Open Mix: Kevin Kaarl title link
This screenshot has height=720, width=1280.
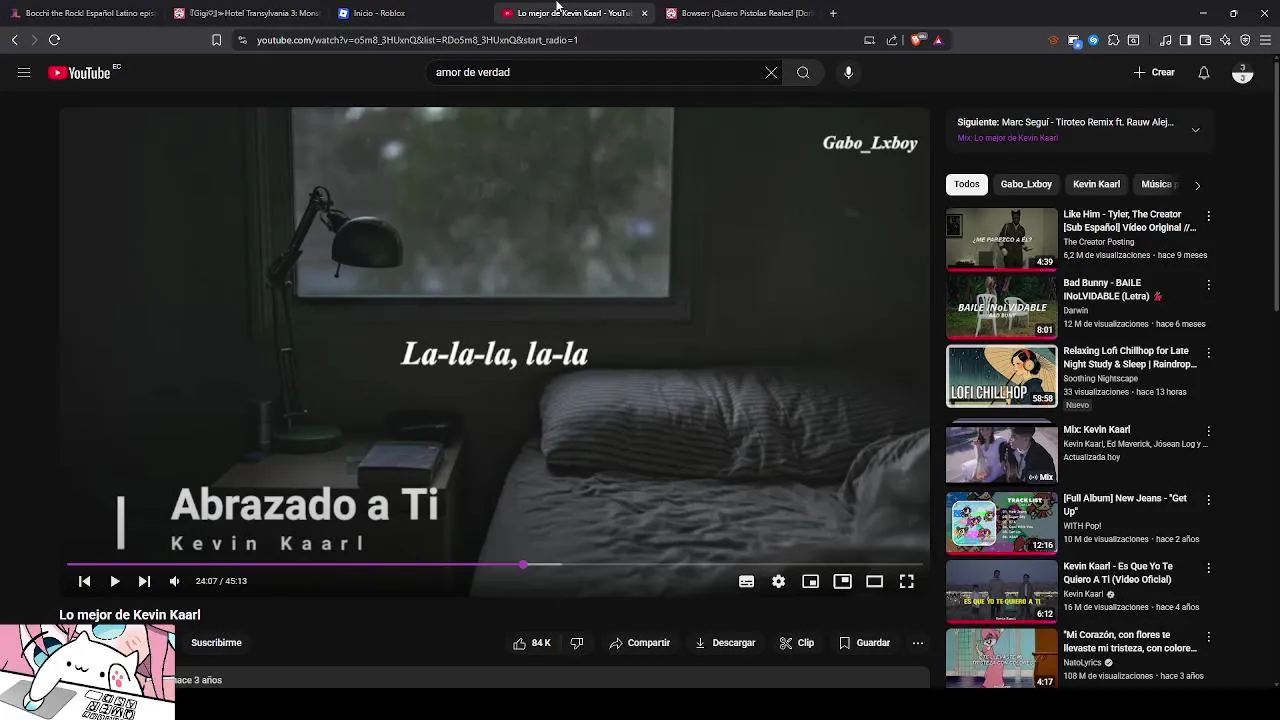(1097, 430)
